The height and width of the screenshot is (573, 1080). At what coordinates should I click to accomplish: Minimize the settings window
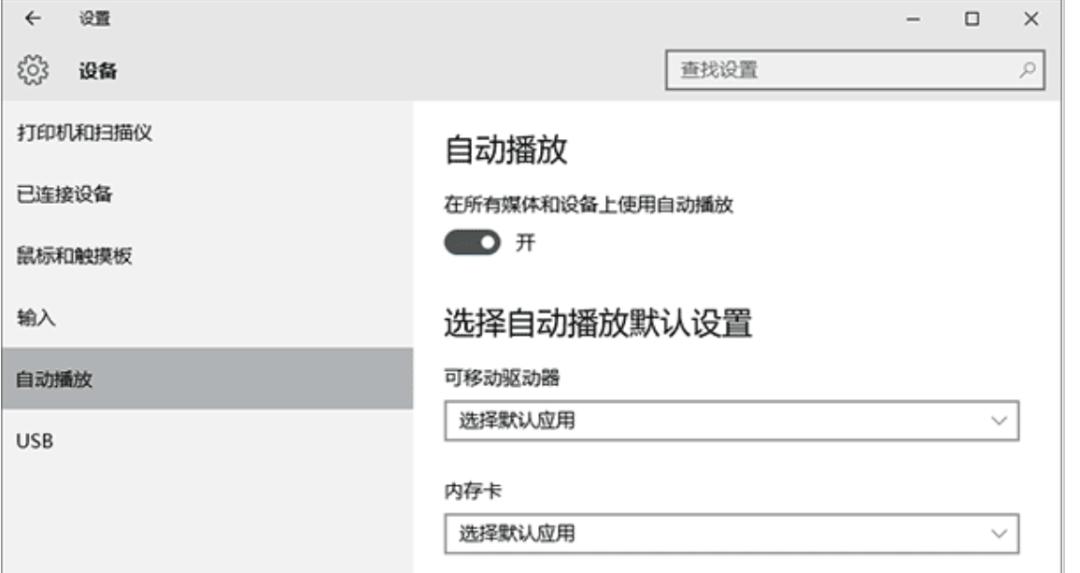click(x=913, y=19)
